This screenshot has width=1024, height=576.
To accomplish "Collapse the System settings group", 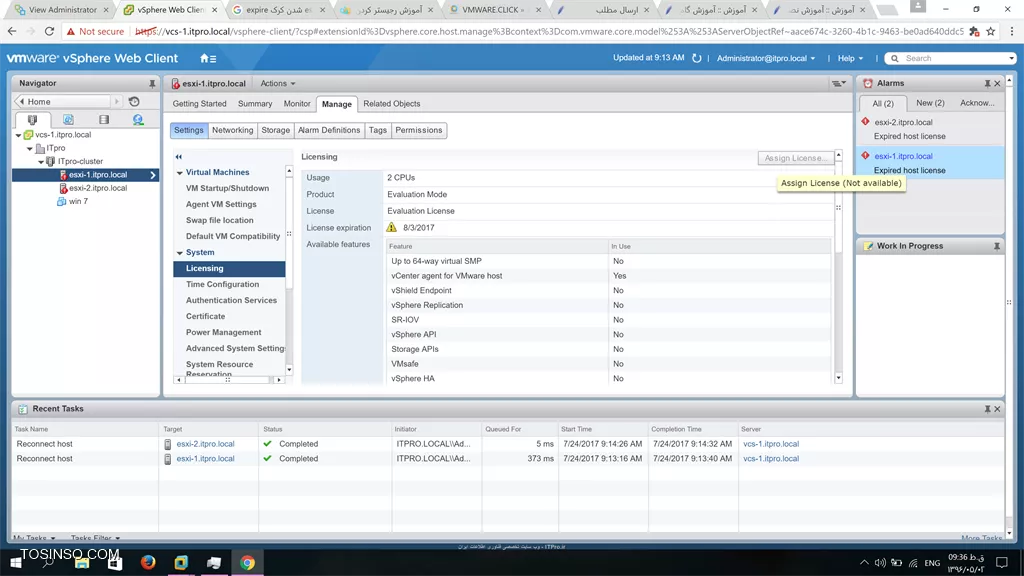I will point(180,253).
